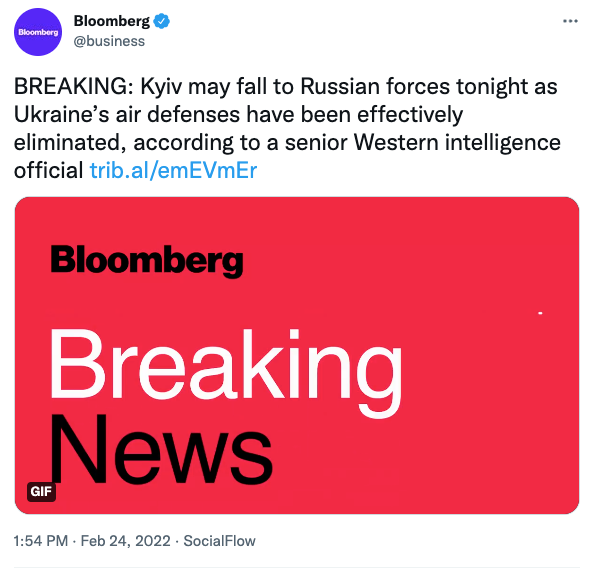Screen dimensions: 591x578
Task: Open the three-dot more options menu
Action: click(x=570, y=21)
